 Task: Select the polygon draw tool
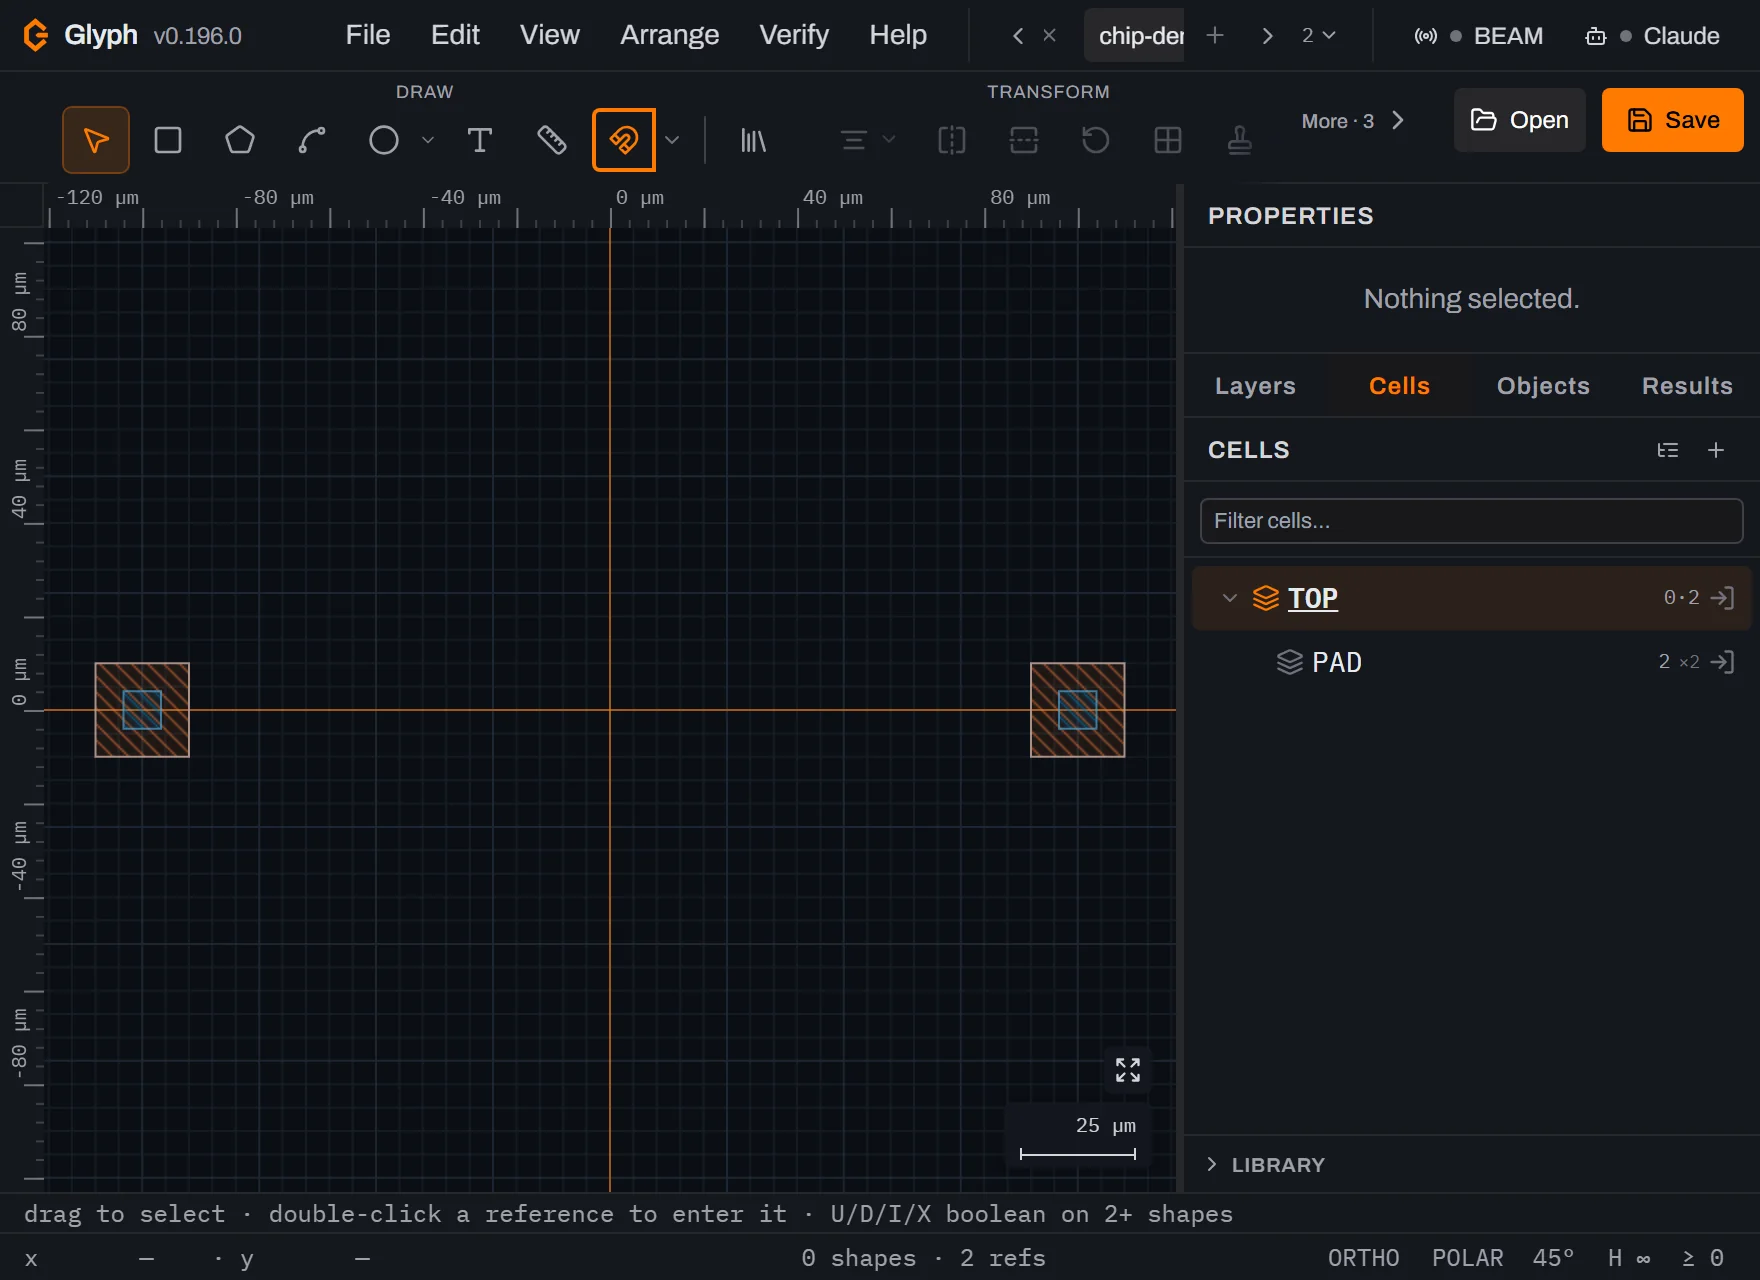tap(240, 140)
